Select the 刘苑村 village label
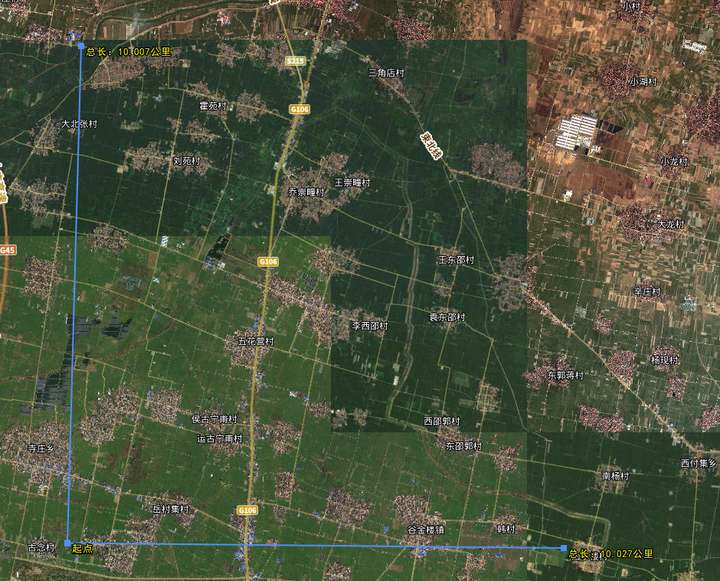Viewport: 720px width, 581px height. pyautogui.click(x=187, y=160)
